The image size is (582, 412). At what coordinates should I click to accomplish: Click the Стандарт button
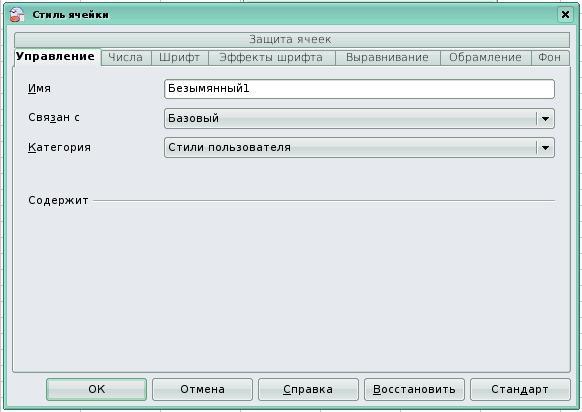[520, 389]
